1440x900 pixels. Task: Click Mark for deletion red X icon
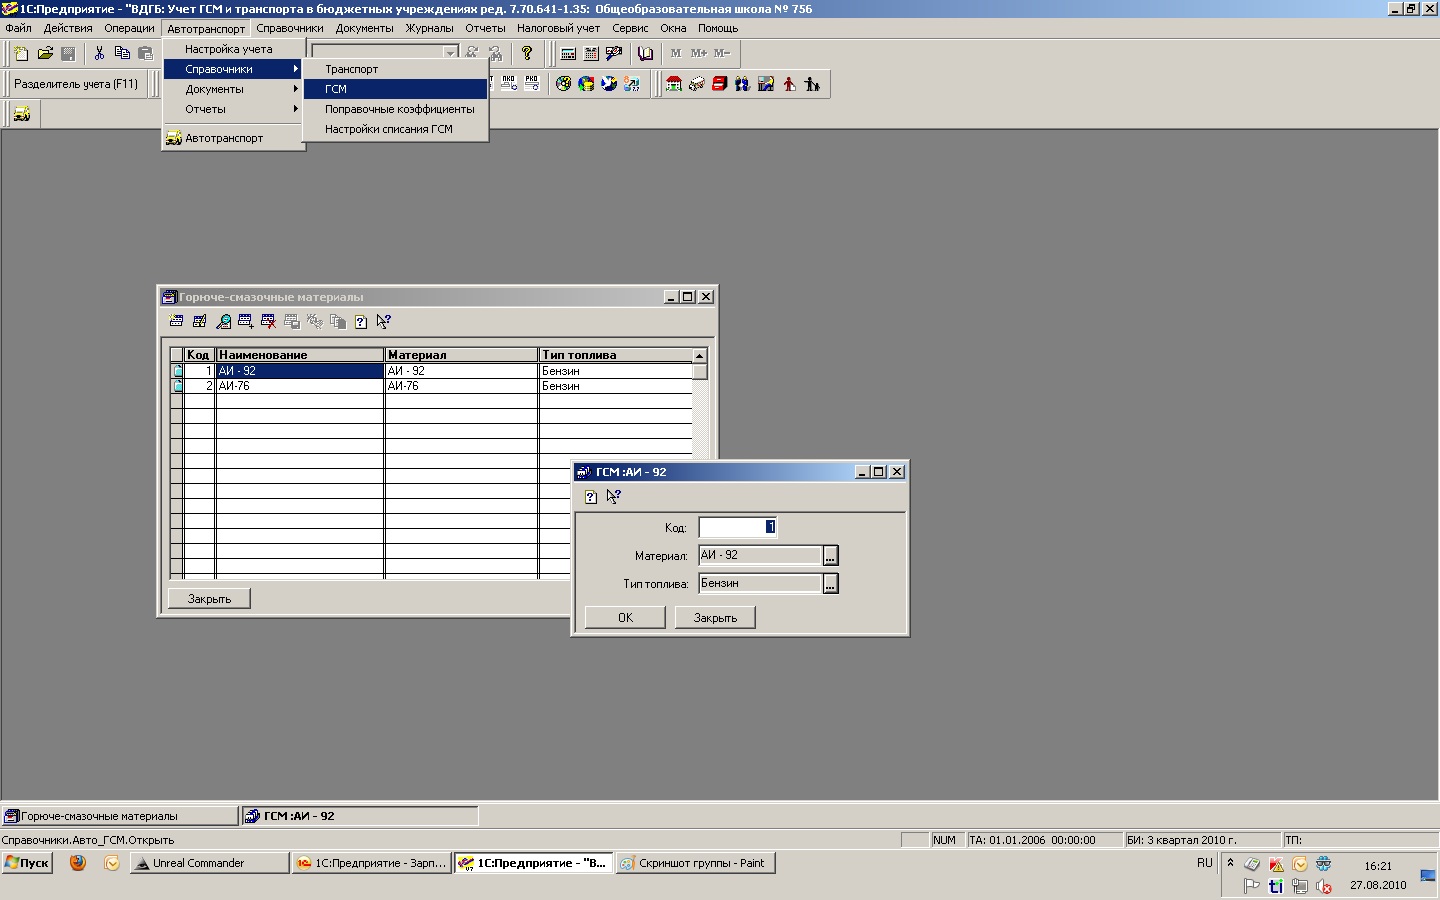pyautogui.click(x=268, y=321)
